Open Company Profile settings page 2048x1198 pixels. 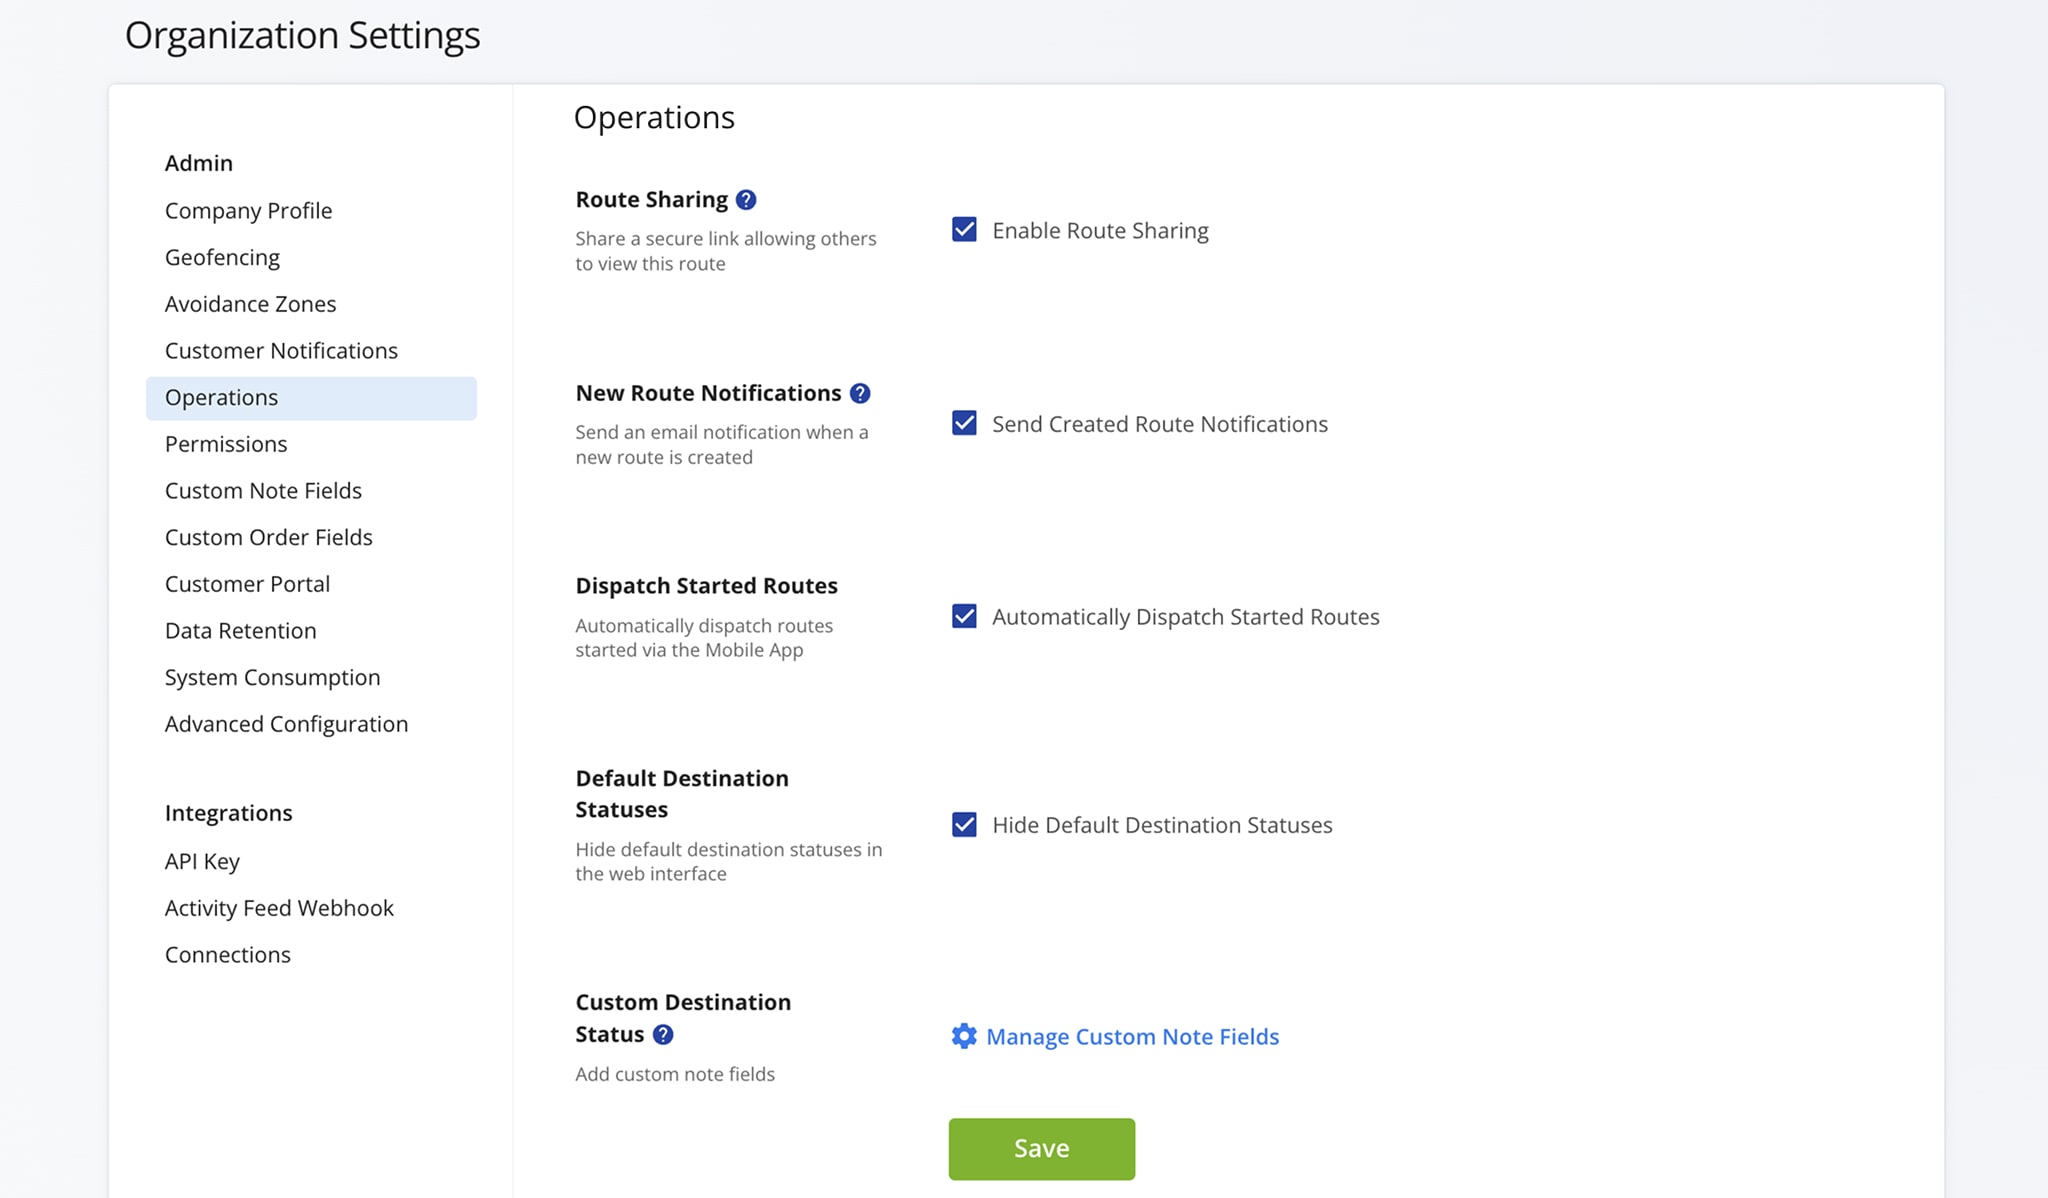pyautogui.click(x=248, y=211)
